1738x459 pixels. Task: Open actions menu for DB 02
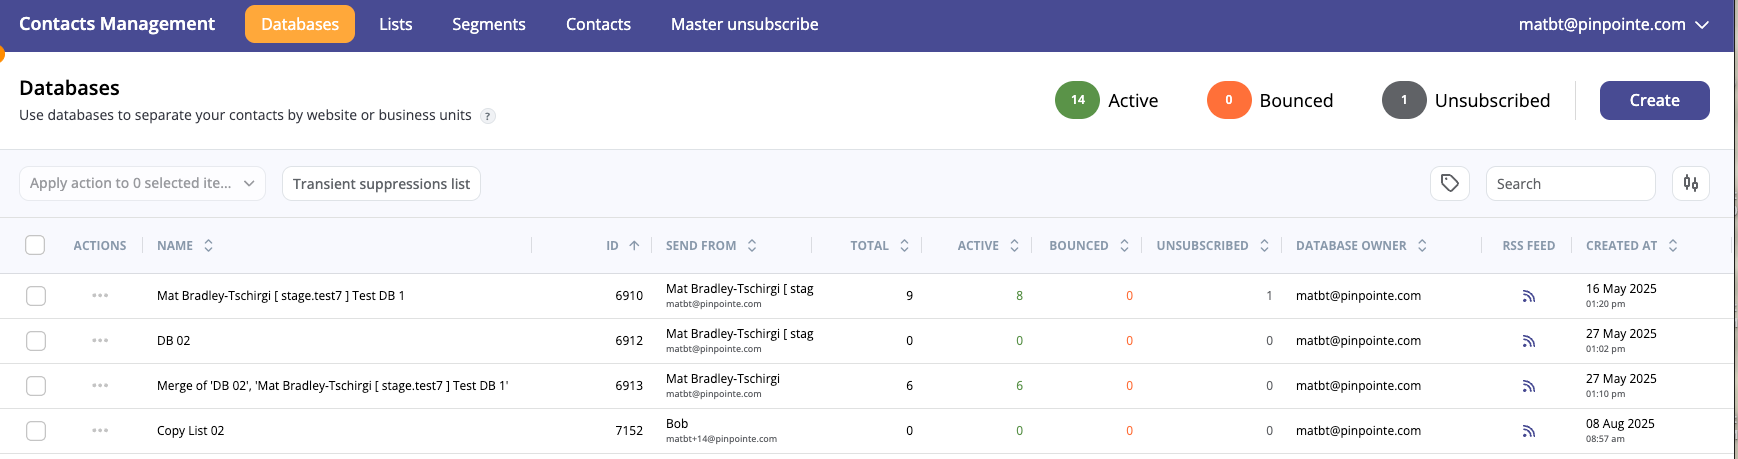pyautogui.click(x=100, y=341)
